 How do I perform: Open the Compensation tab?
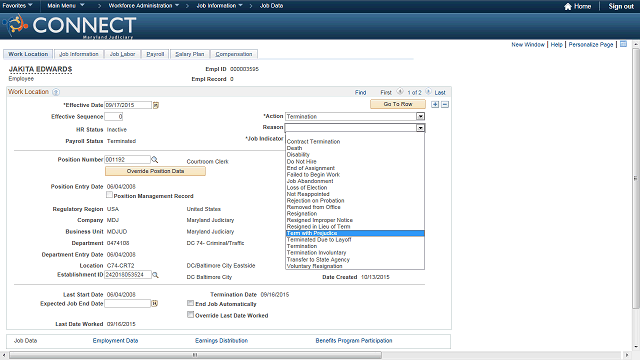coord(234,54)
